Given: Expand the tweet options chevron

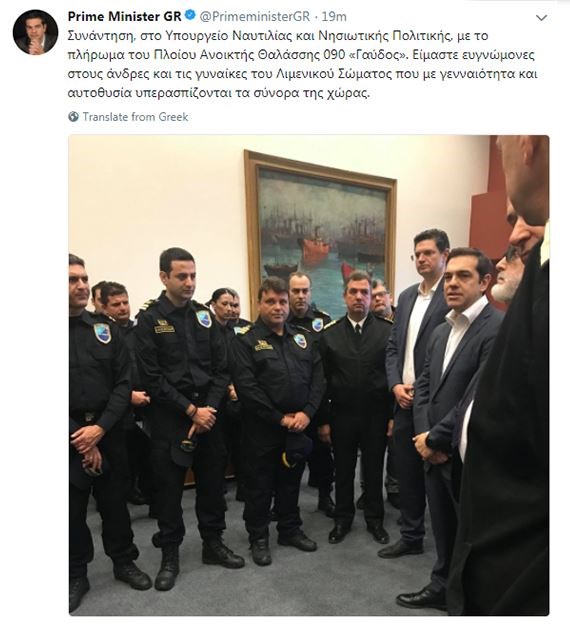Looking at the screenshot, I should [x=541, y=18].
